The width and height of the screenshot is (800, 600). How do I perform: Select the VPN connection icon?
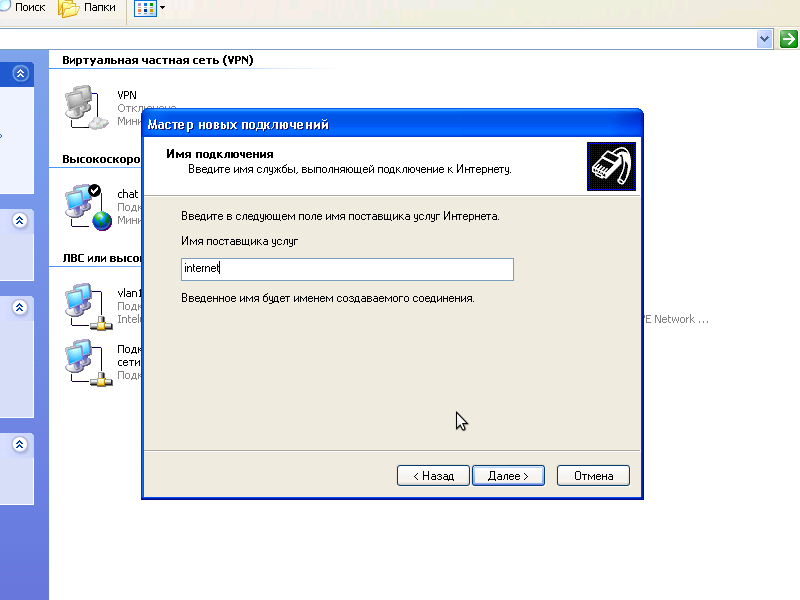tap(85, 107)
